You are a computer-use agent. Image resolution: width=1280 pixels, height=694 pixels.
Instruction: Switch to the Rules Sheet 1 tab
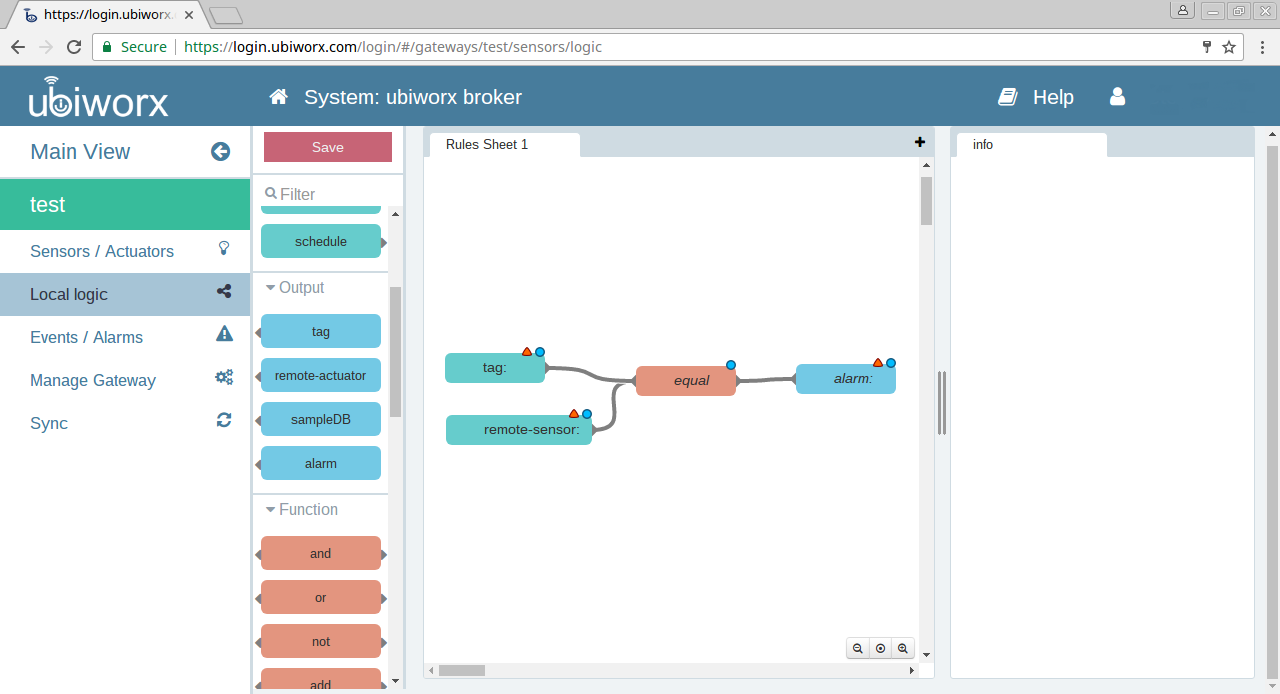[x=487, y=145]
